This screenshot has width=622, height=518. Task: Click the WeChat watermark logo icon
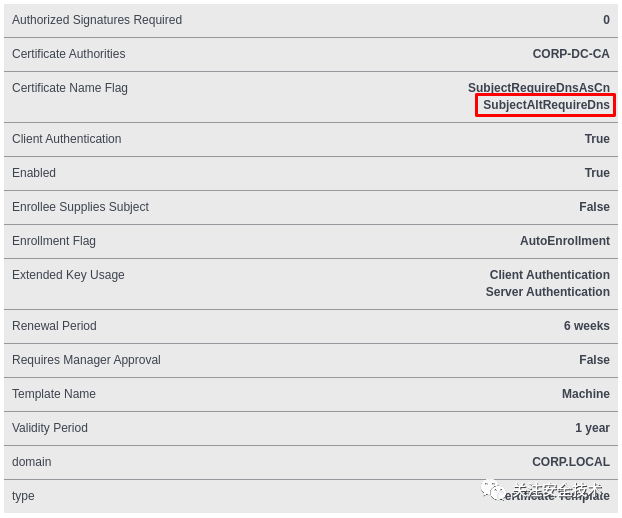(493, 490)
